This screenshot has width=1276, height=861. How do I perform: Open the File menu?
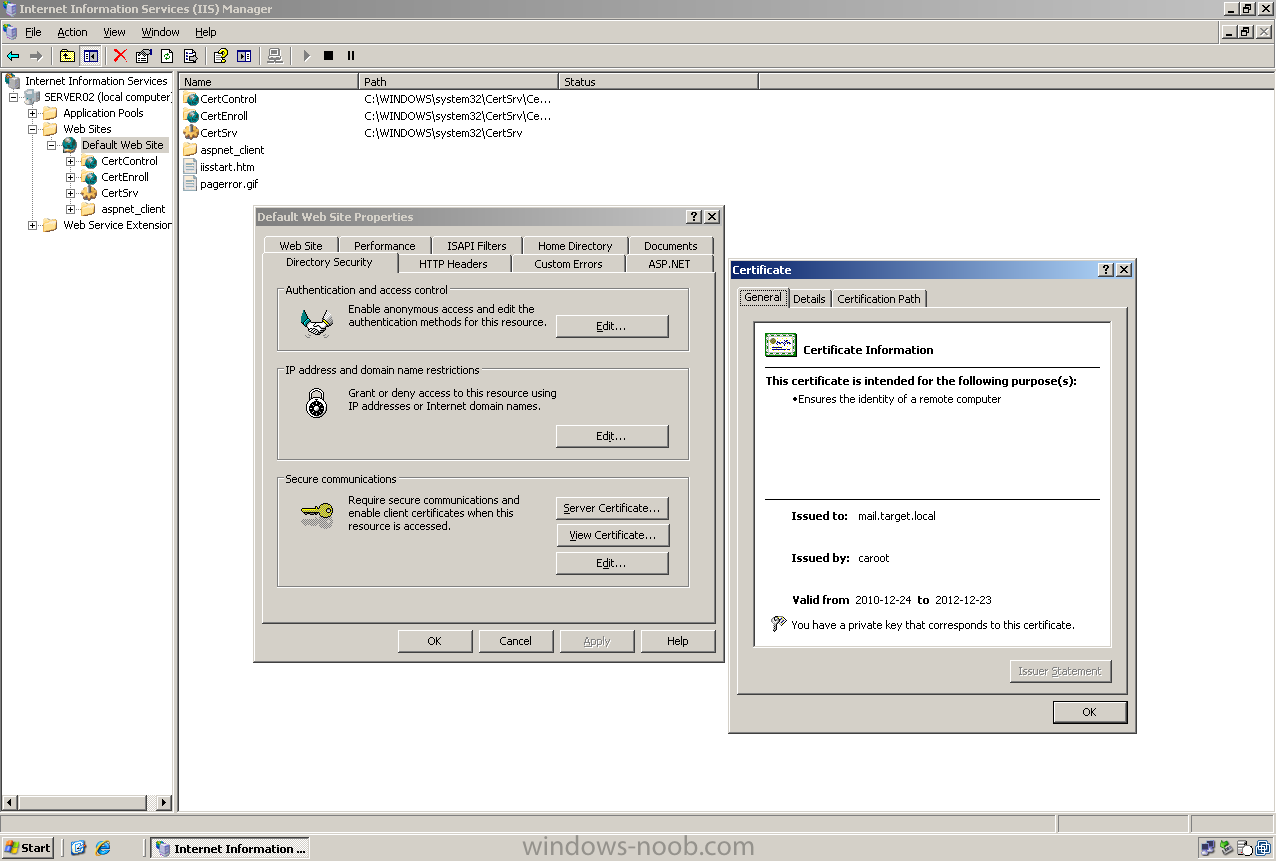tap(33, 32)
